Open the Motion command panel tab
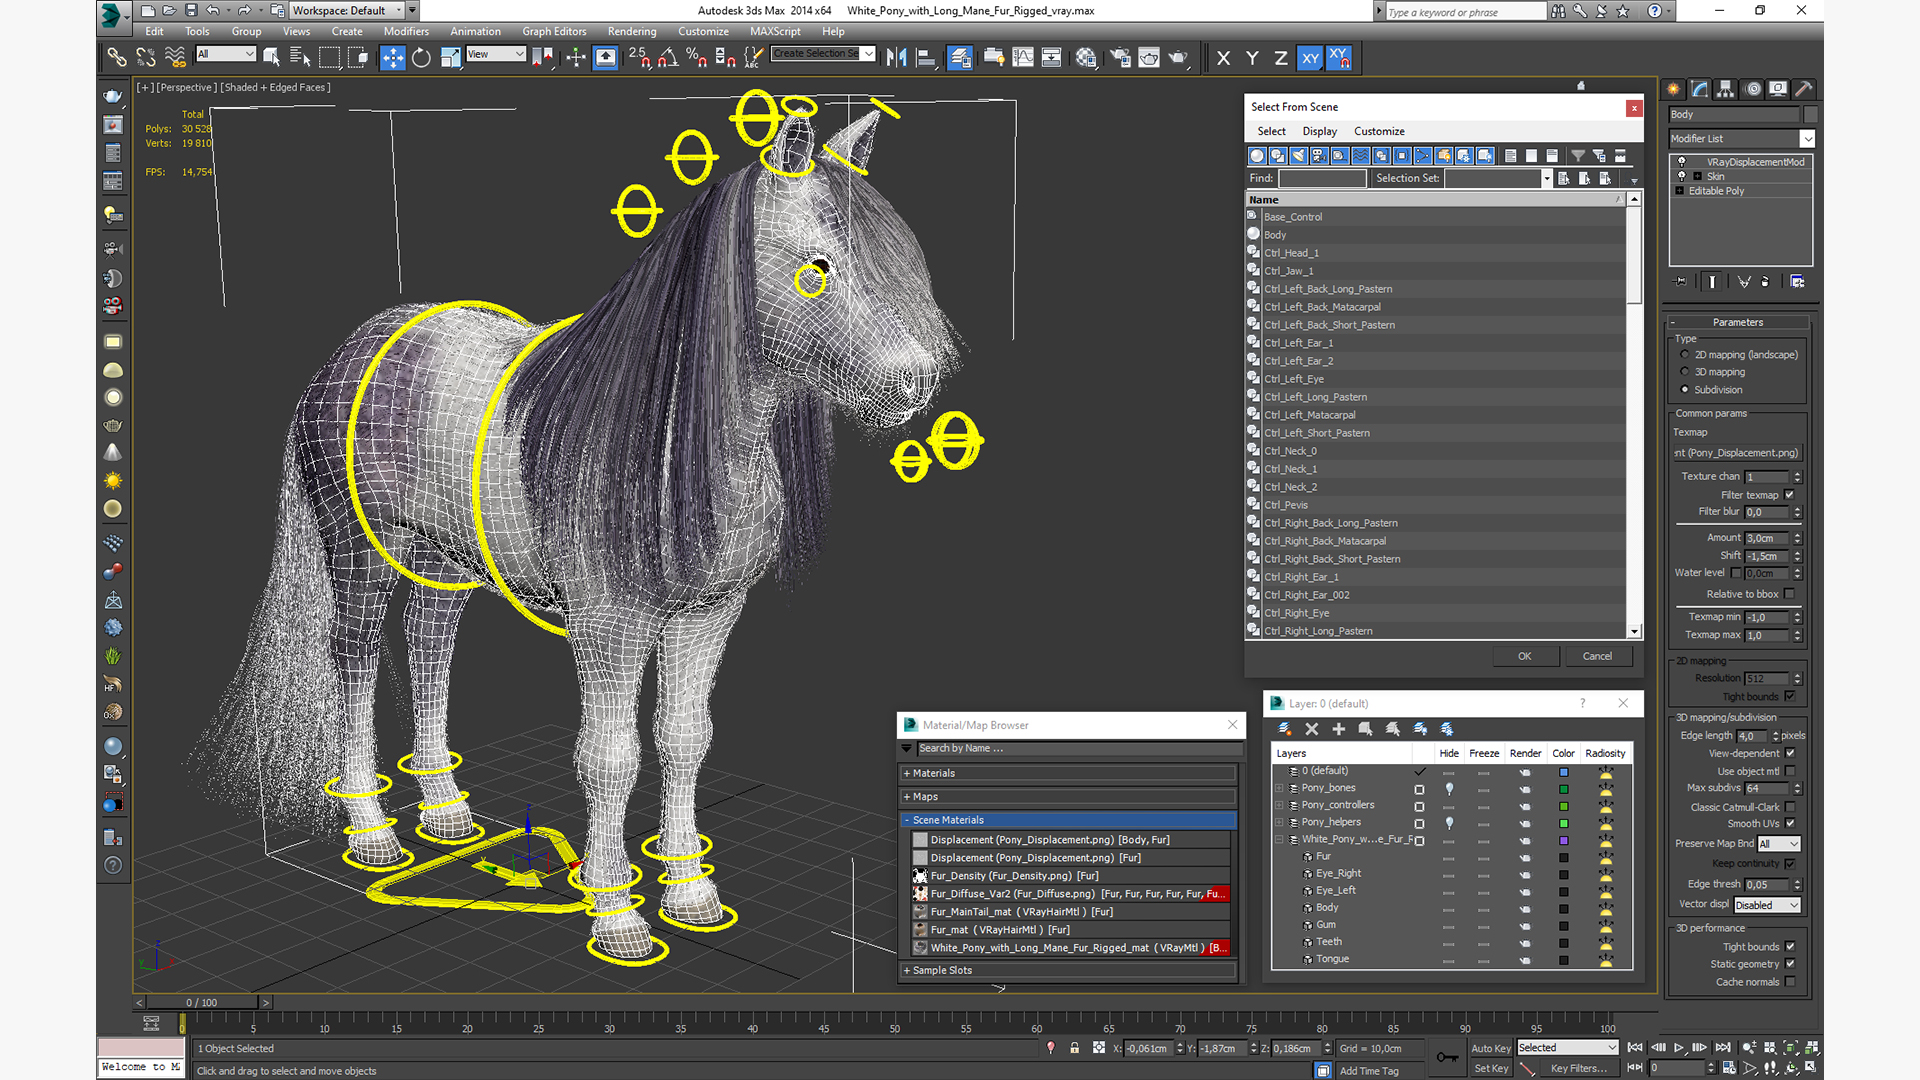The height and width of the screenshot is (1080, 1920). tap(1752, 89)
